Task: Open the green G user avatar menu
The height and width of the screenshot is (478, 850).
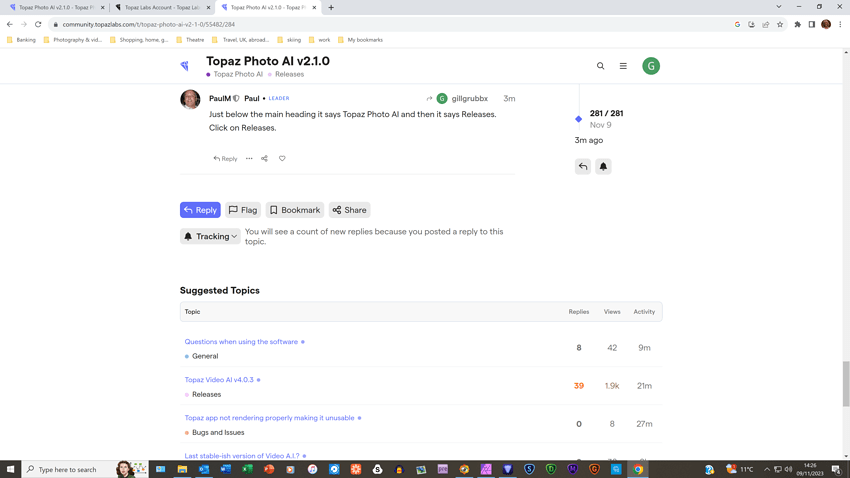Action: (x=651, y=66)
